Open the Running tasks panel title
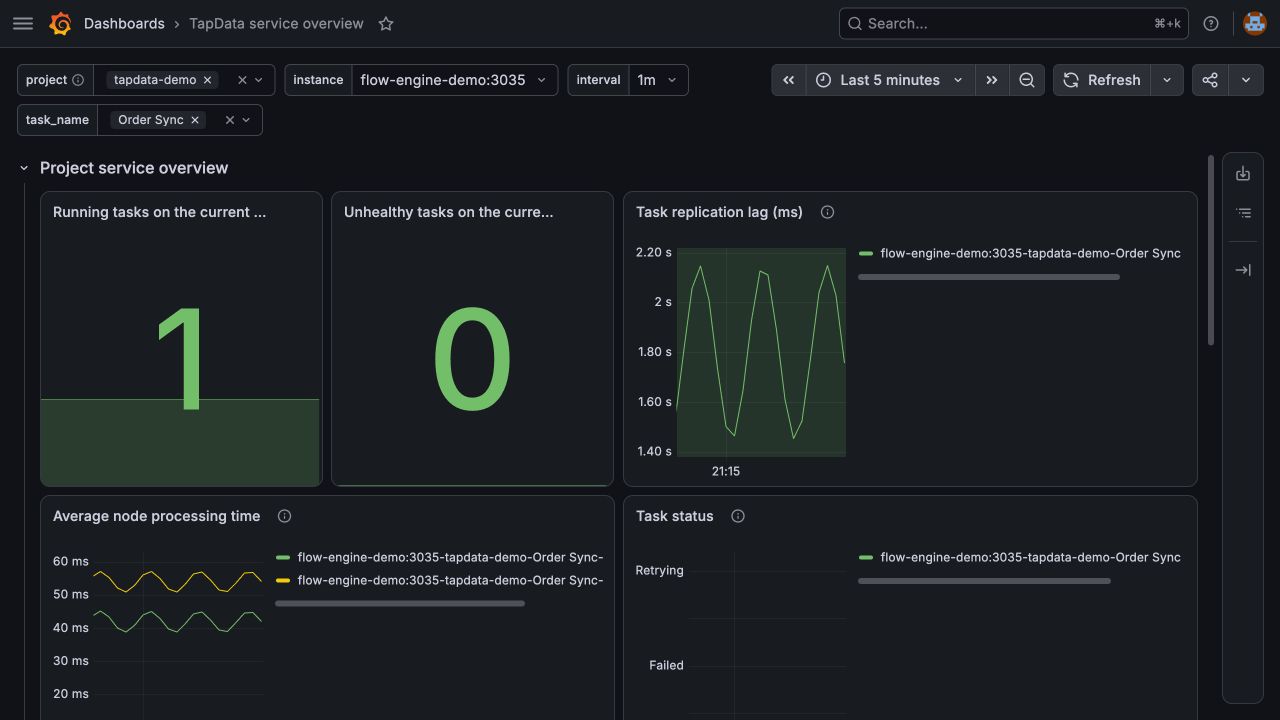This screenshot has height=720, width=1280. coord(160,212)
